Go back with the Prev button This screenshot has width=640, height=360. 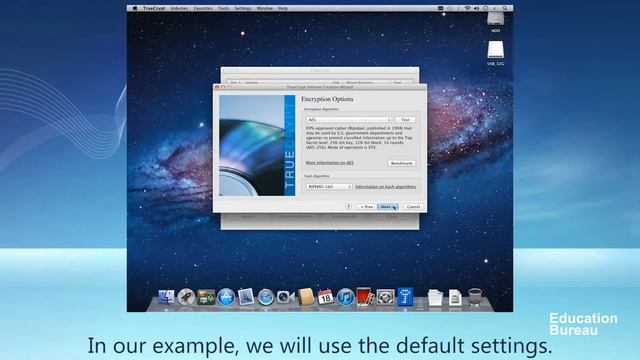(367, 207)
